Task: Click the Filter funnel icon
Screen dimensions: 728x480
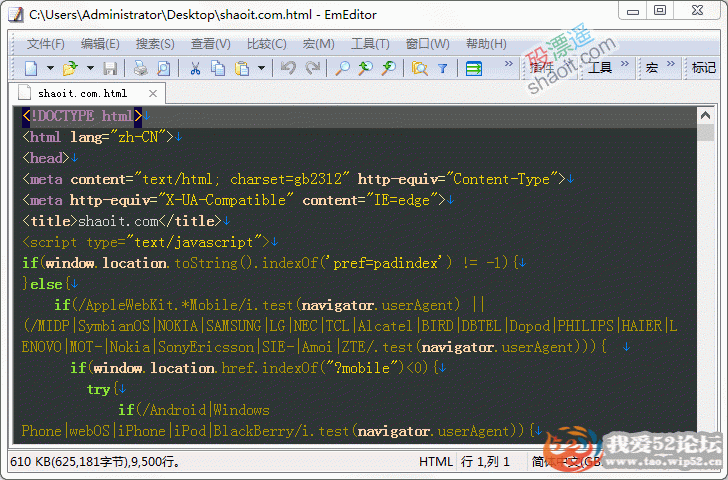Action: (442, 68)
